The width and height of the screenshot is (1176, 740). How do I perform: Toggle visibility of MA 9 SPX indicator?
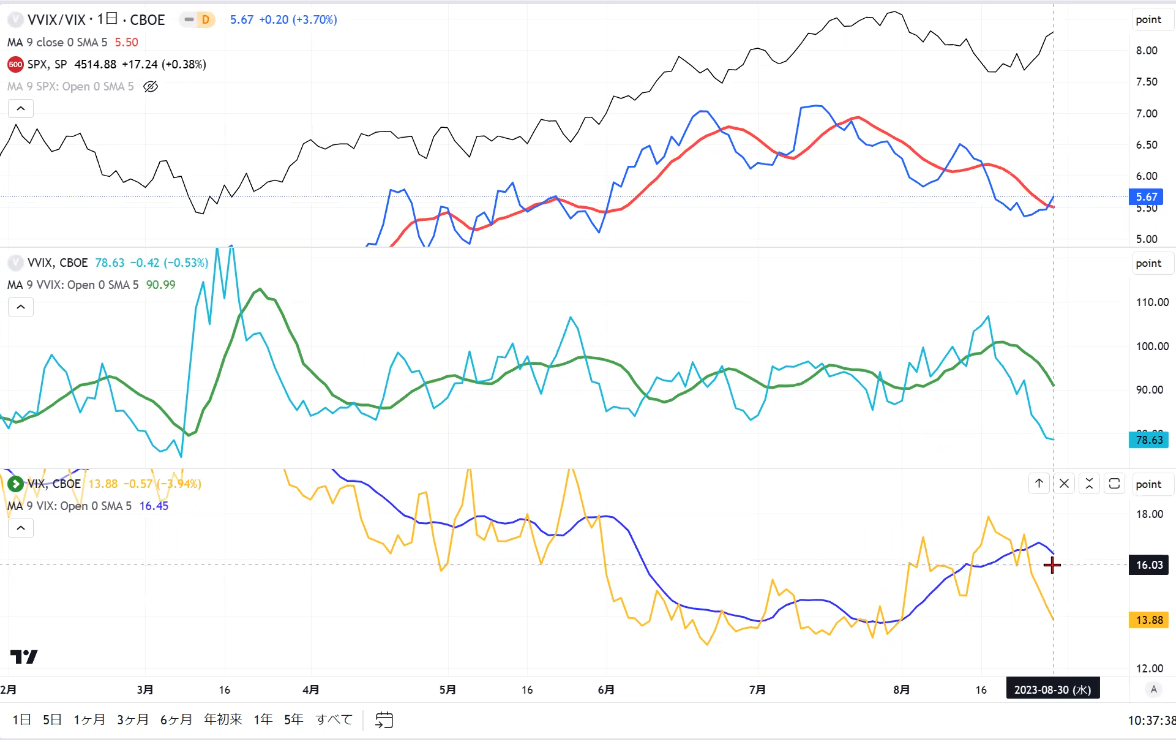151,86
